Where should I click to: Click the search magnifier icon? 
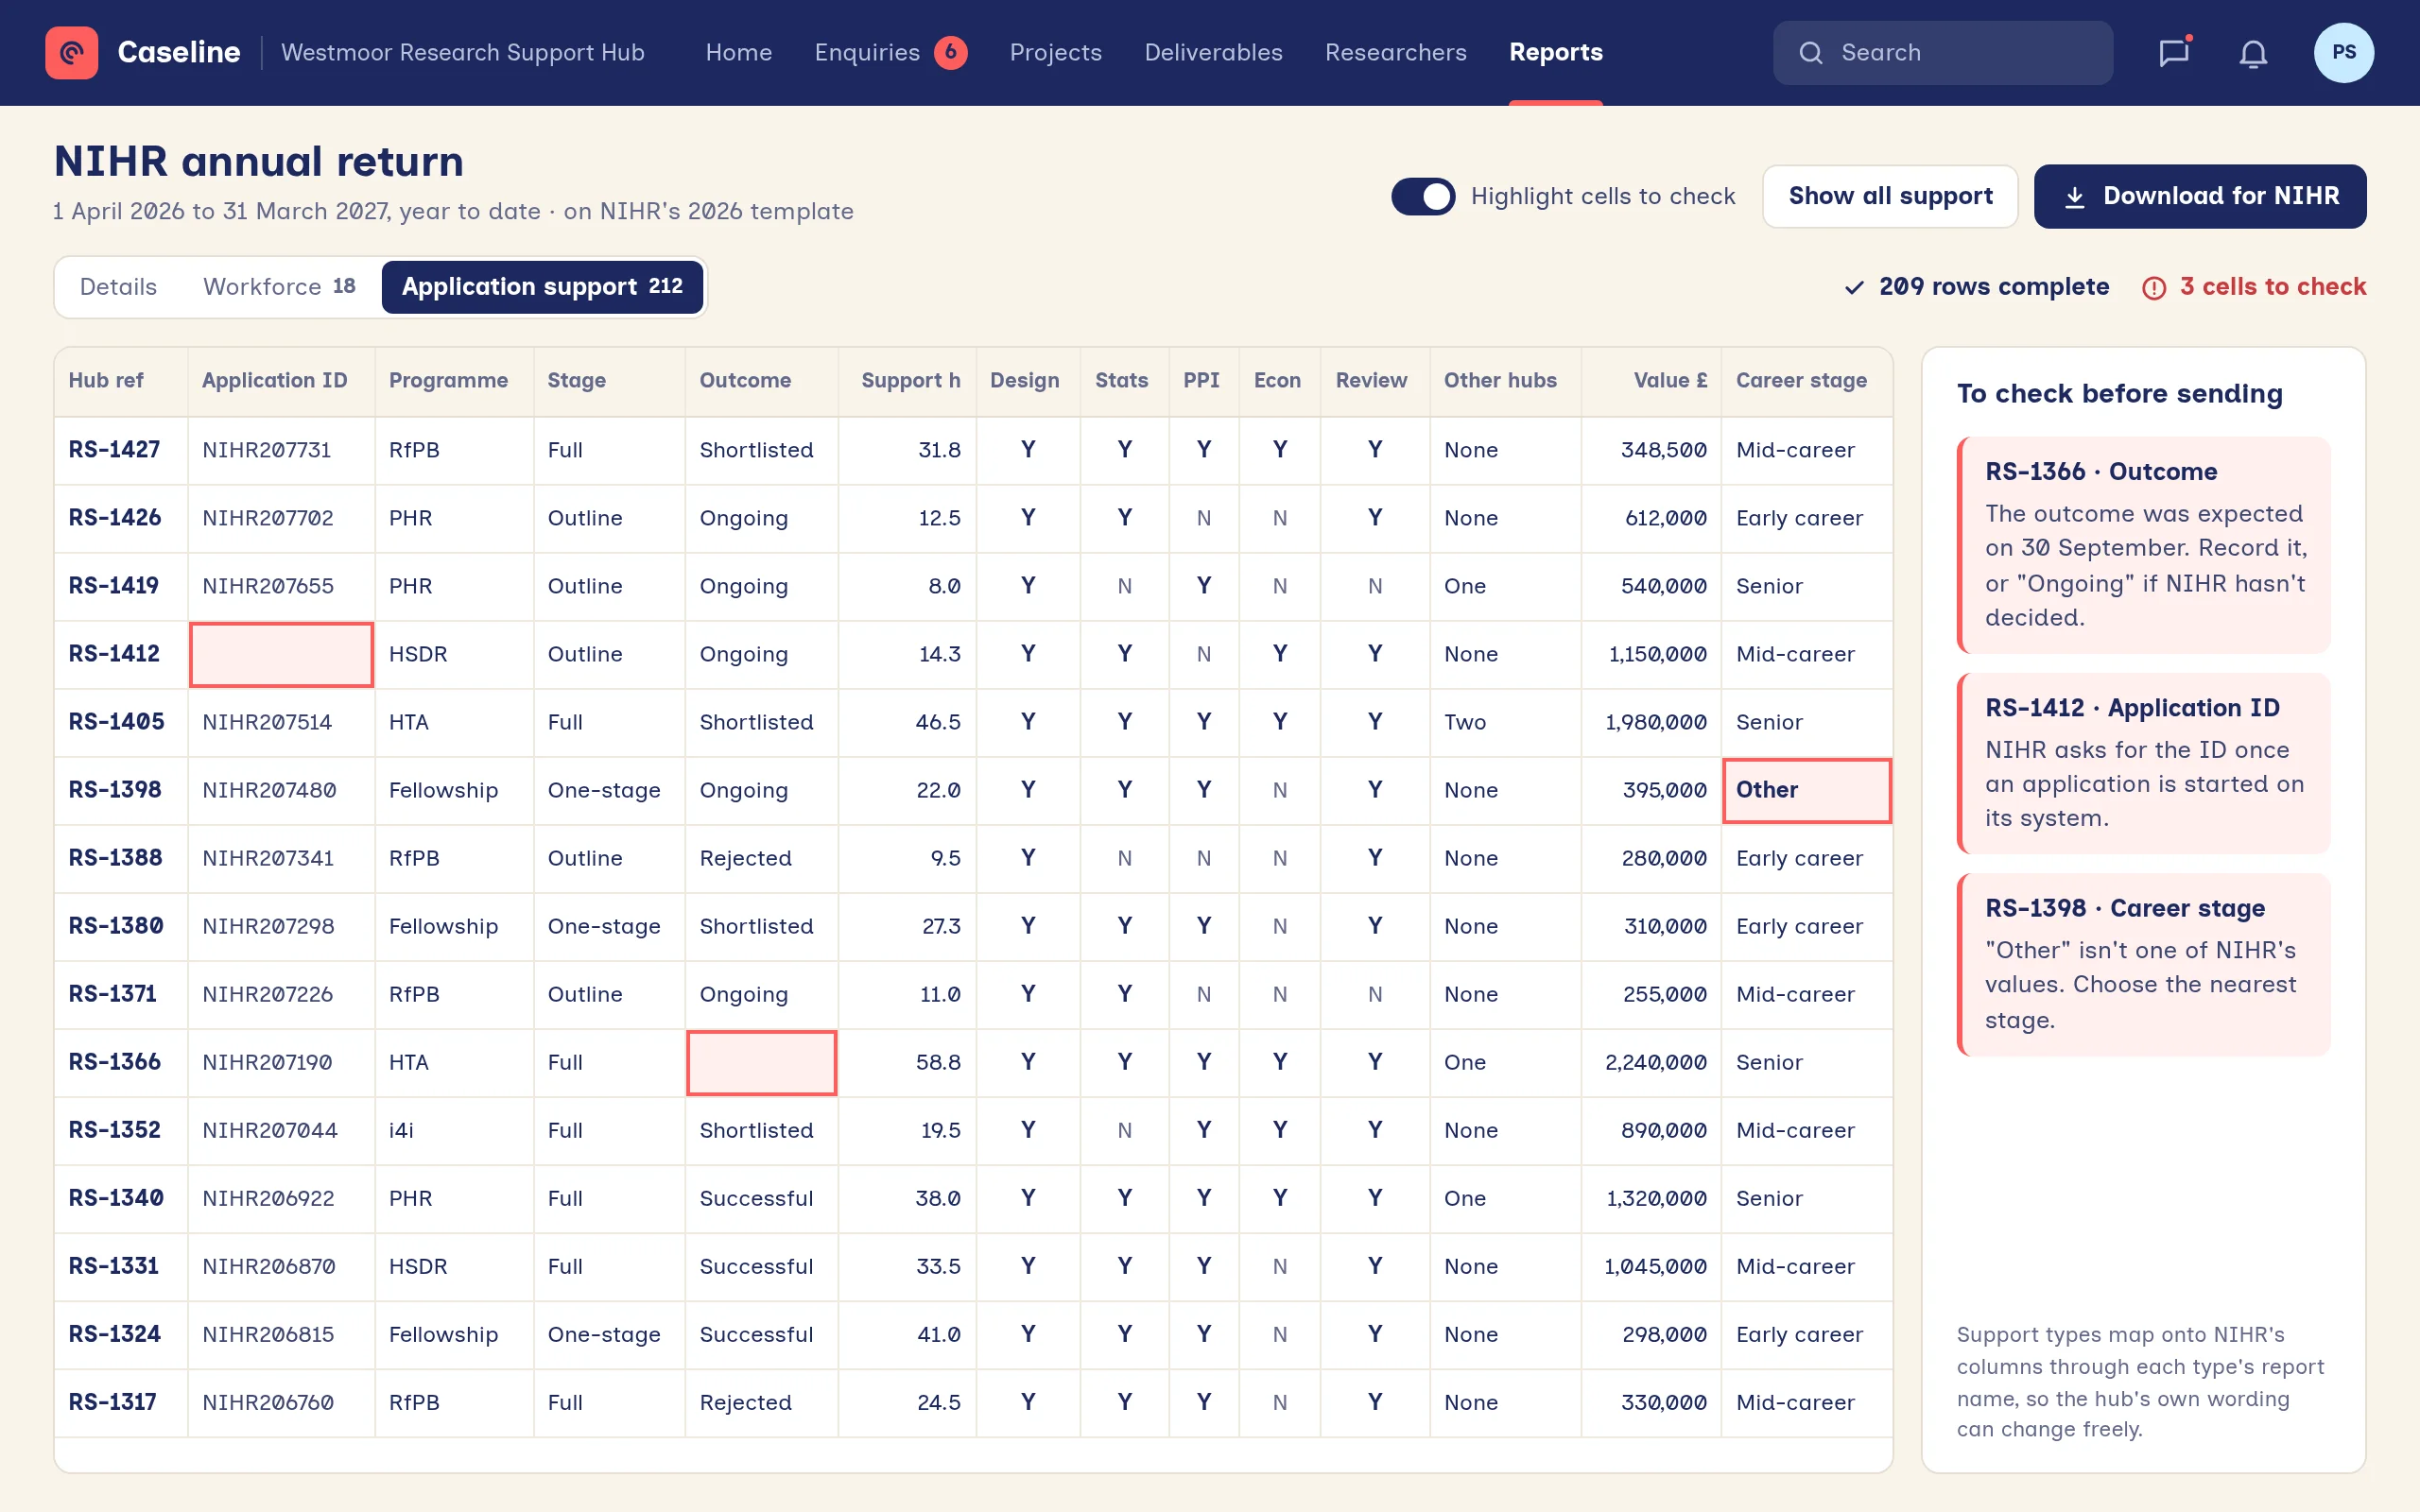pos(1811,53)
